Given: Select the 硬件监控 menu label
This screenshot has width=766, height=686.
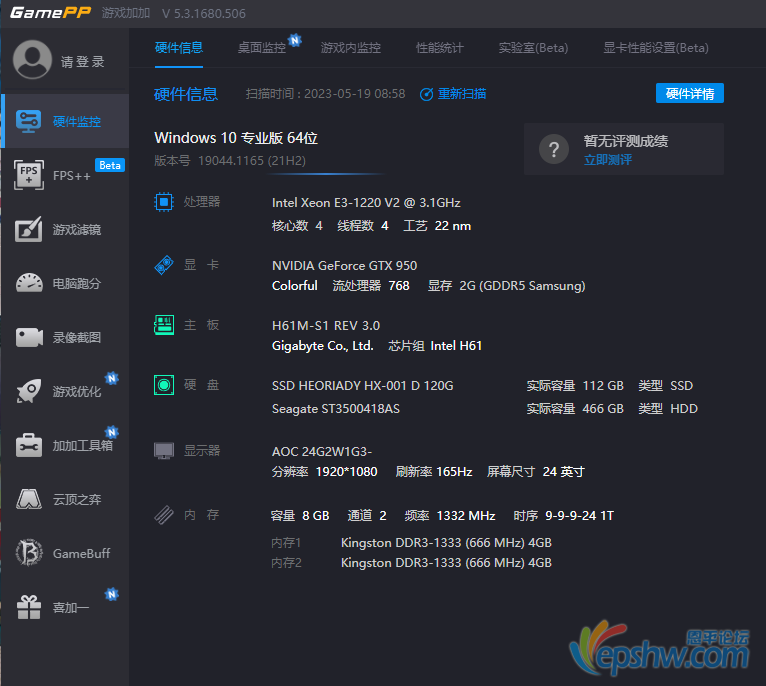Looking at the screenshot, I should [x=77, y=122].
